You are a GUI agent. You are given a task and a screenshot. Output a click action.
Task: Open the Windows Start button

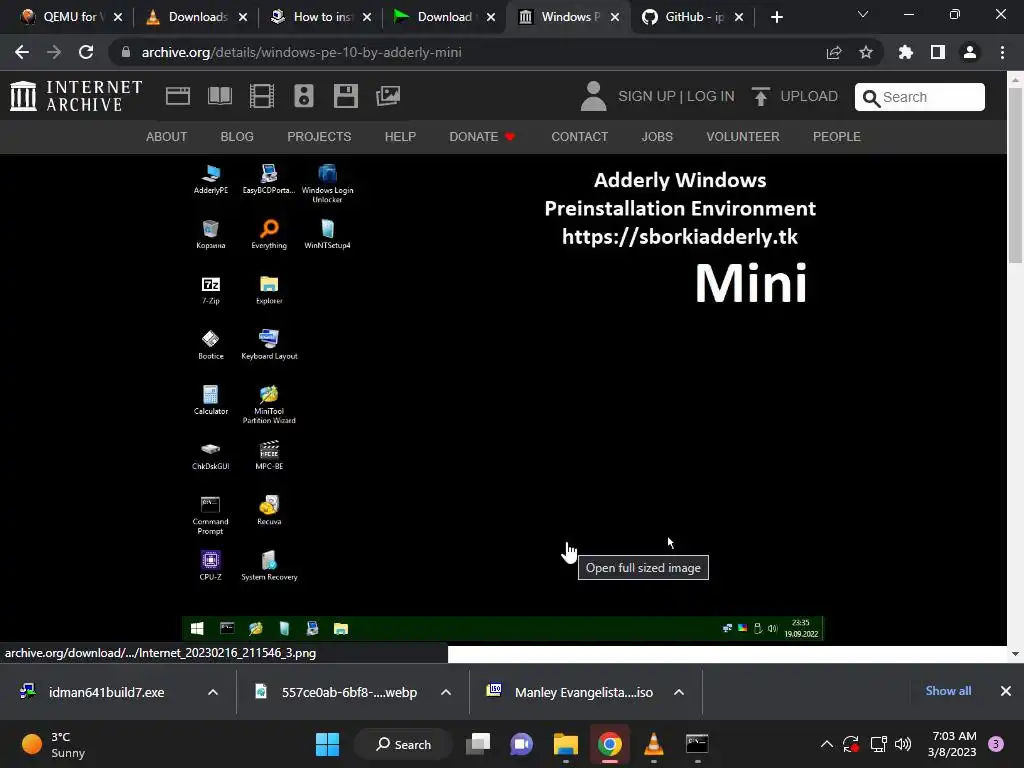point(327,744)
